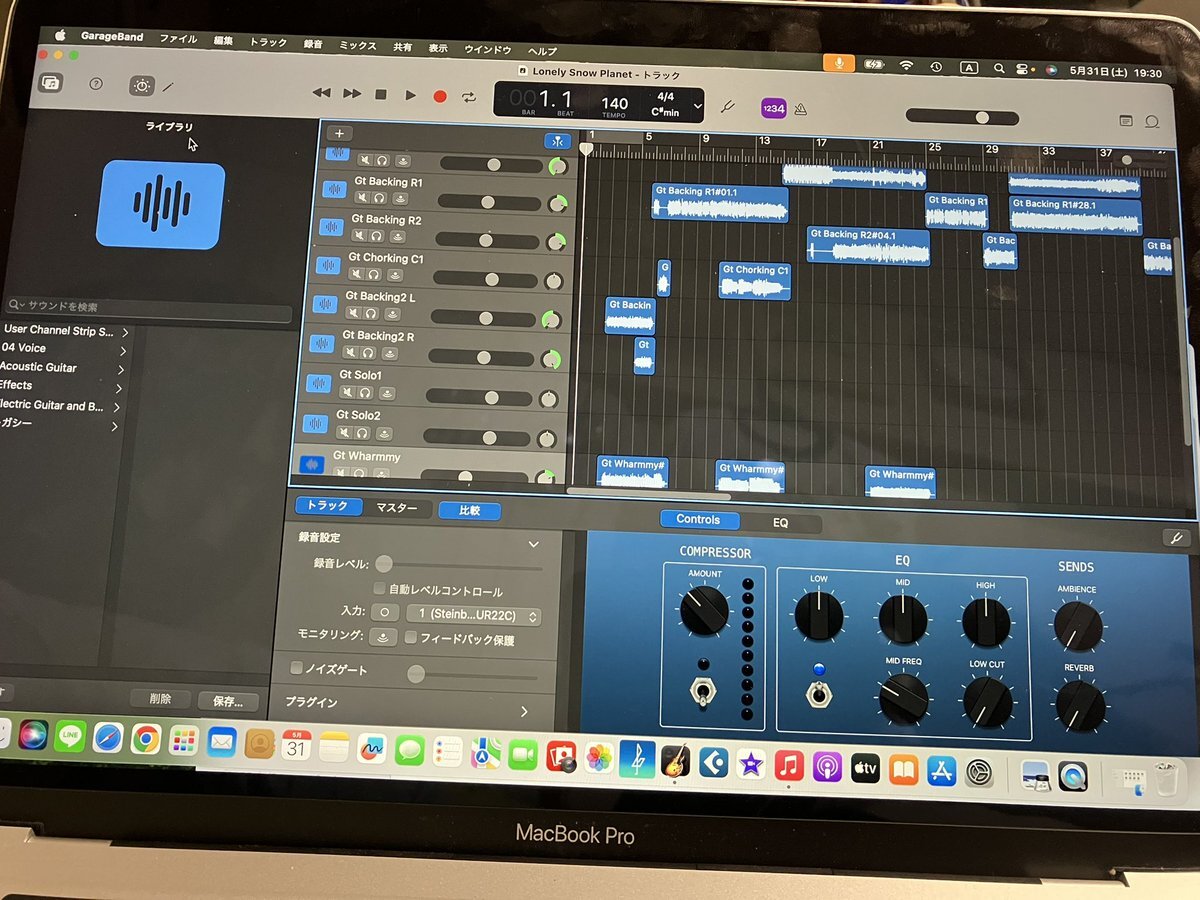Toggle the Cycle loop button

click(469, 97)
